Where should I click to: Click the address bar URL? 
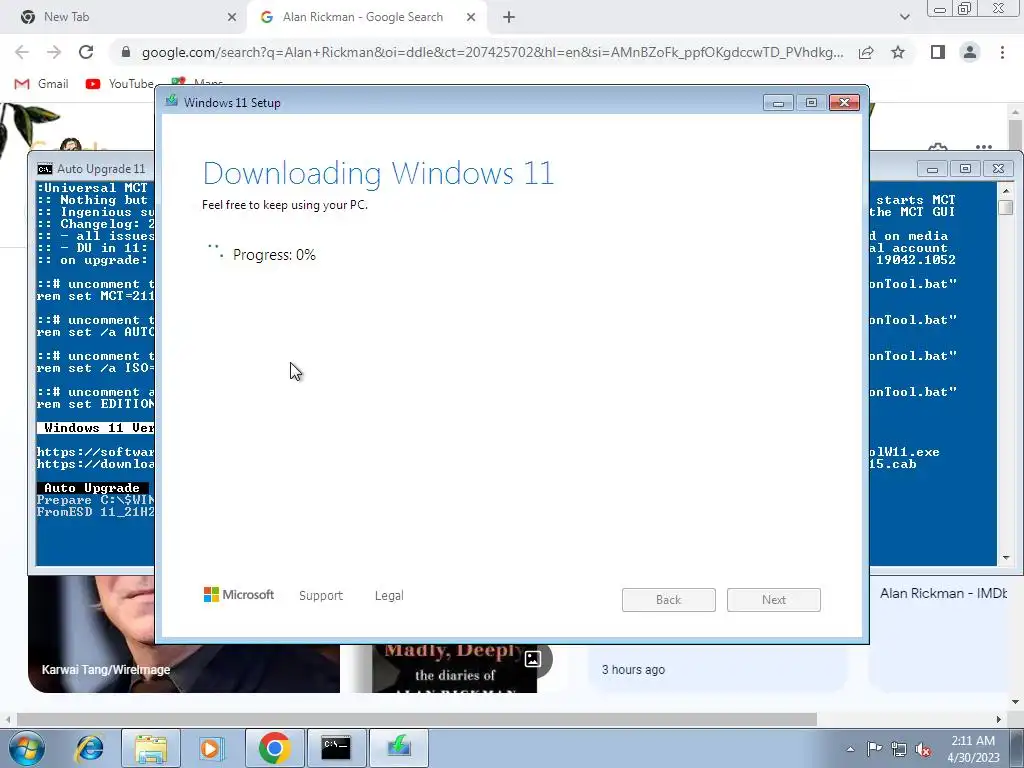click(492, 52)
